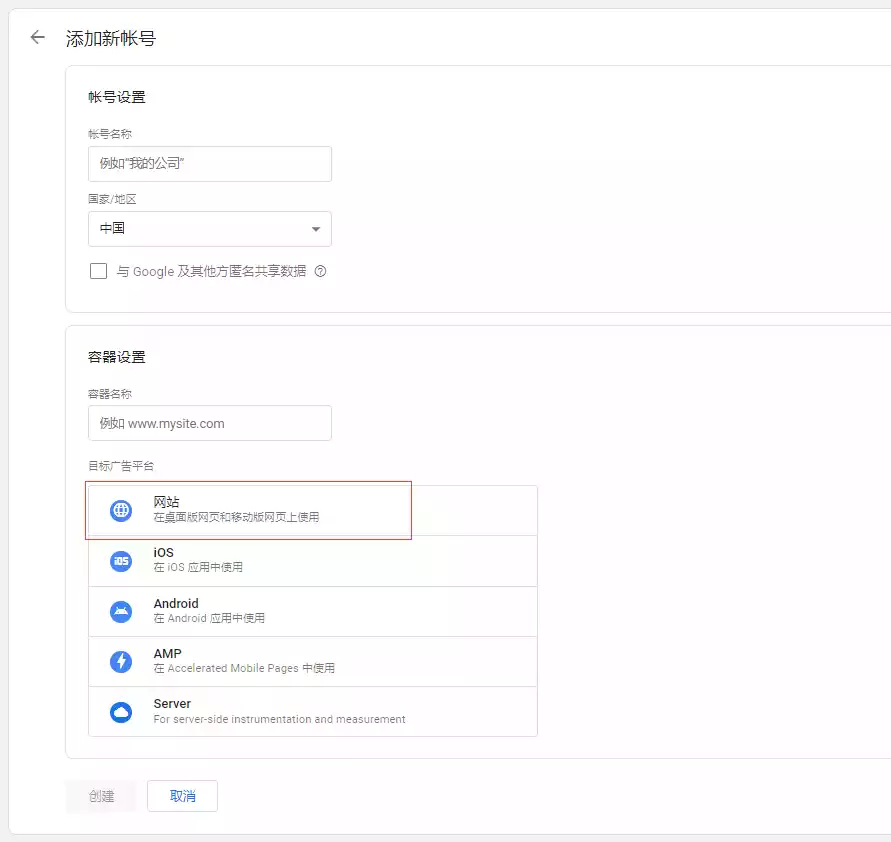Choose the AMP target platform label
The image size is (891, 842).
[168, 653]
